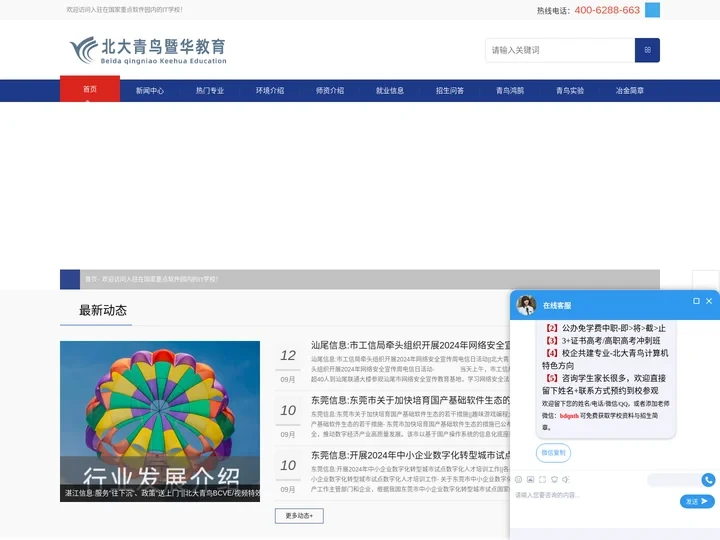The width and height of the screenshot is (720, 540).
Task: Click the welcome text 欢迎访问入驻在国家重点软件园内的IT学校 at top
Action: point(124,10)
